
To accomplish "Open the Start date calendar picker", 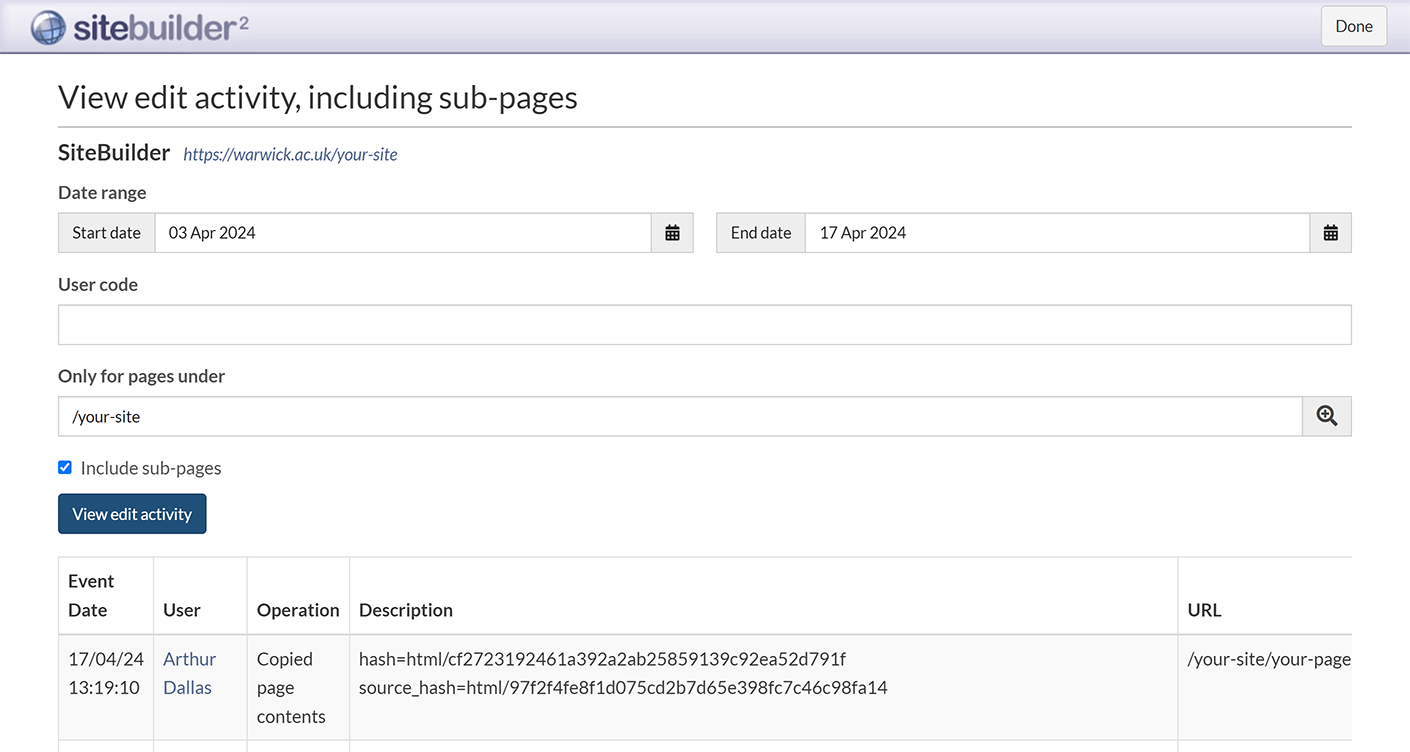I will [x=672, y=233].
